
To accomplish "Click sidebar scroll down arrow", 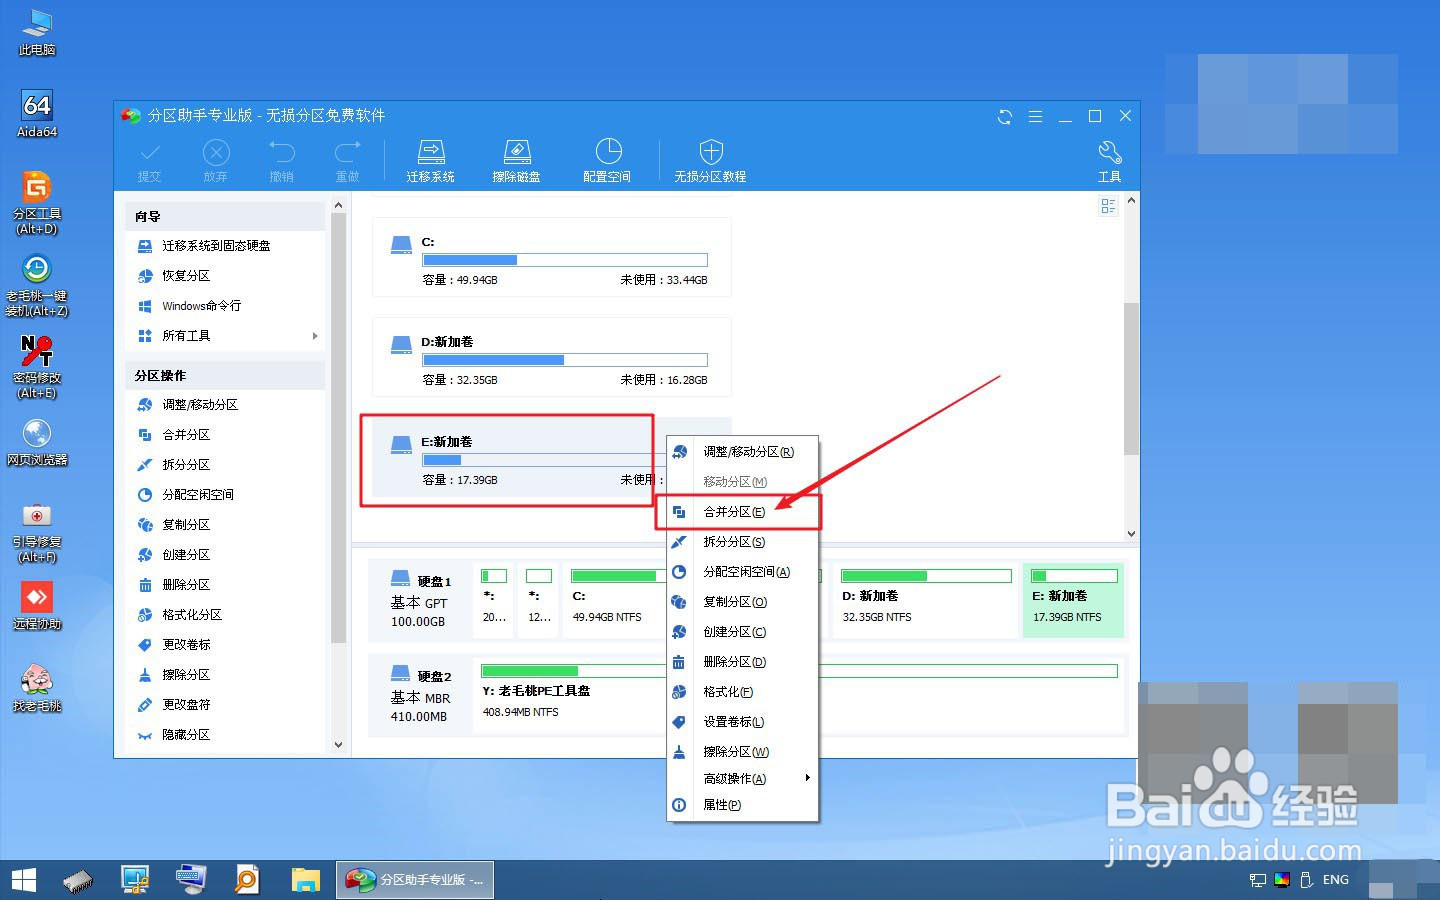I will 338,744.
